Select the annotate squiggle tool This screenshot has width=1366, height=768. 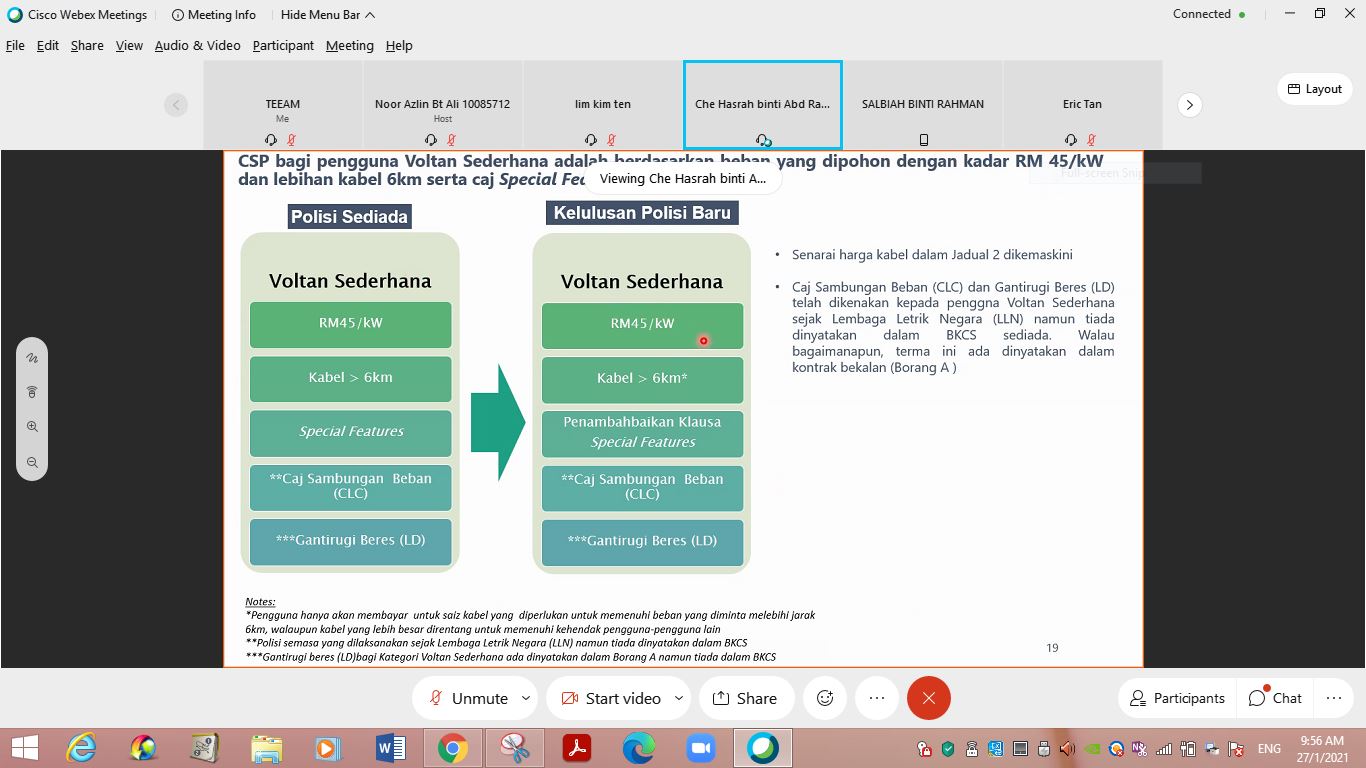pos(32,357)
